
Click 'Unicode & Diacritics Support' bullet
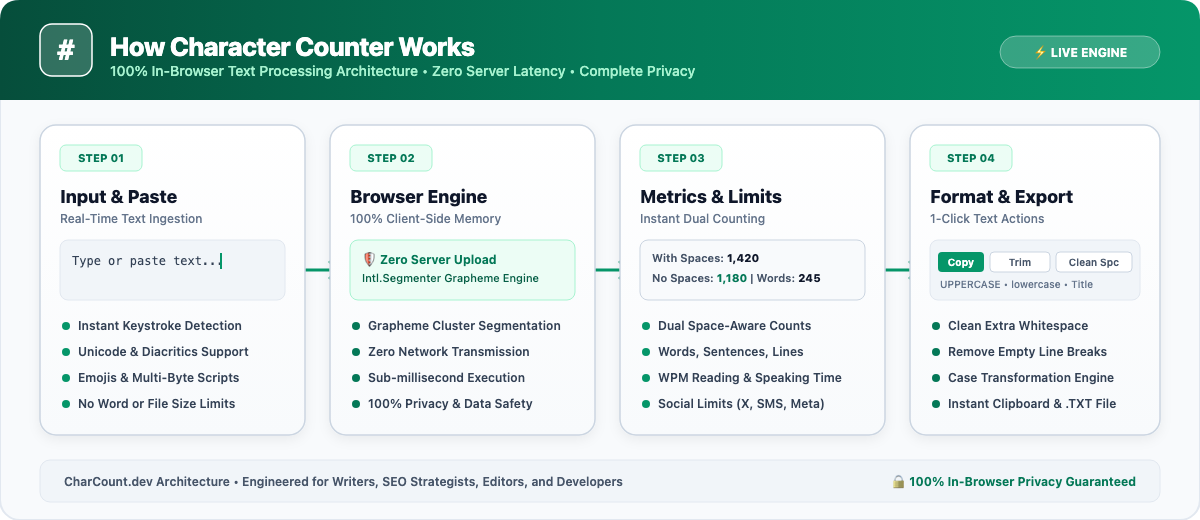(163, 352)
